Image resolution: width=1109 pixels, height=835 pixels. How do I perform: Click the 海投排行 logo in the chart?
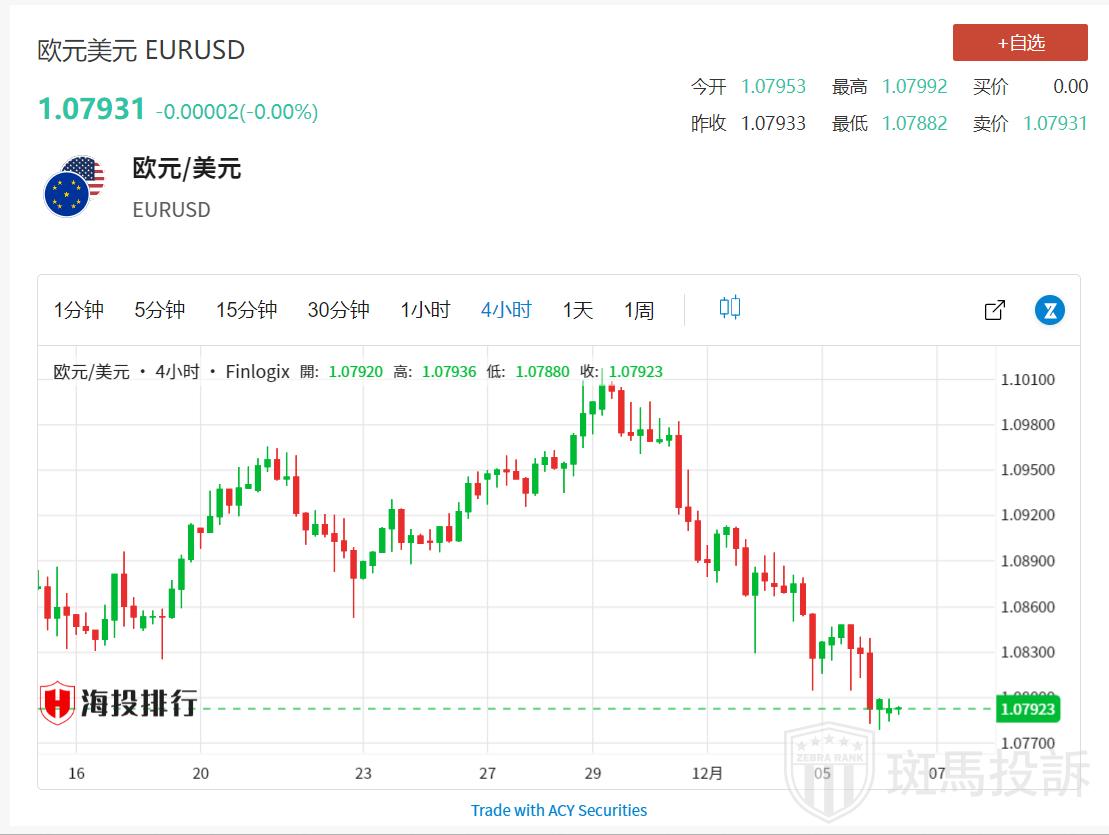tap(118, 703)
